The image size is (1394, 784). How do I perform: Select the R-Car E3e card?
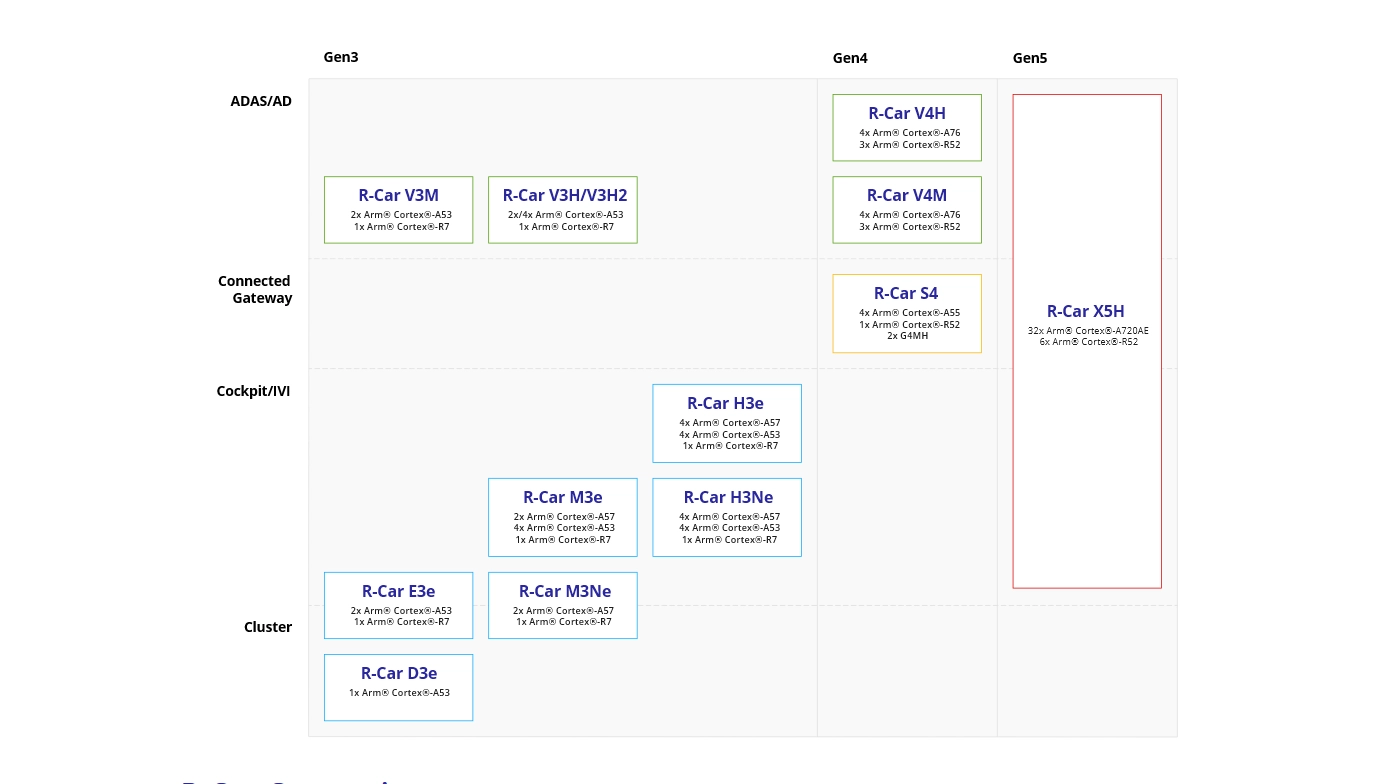coord(398,605)
